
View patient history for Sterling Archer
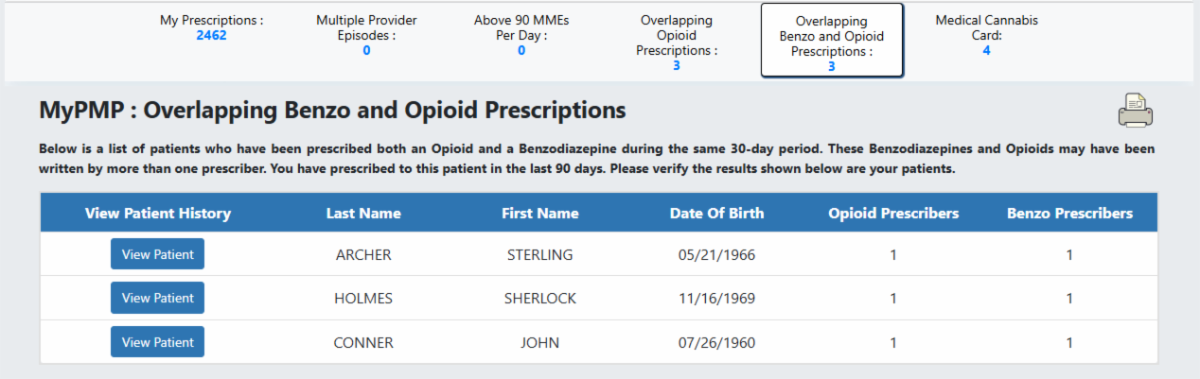[158, 254]
